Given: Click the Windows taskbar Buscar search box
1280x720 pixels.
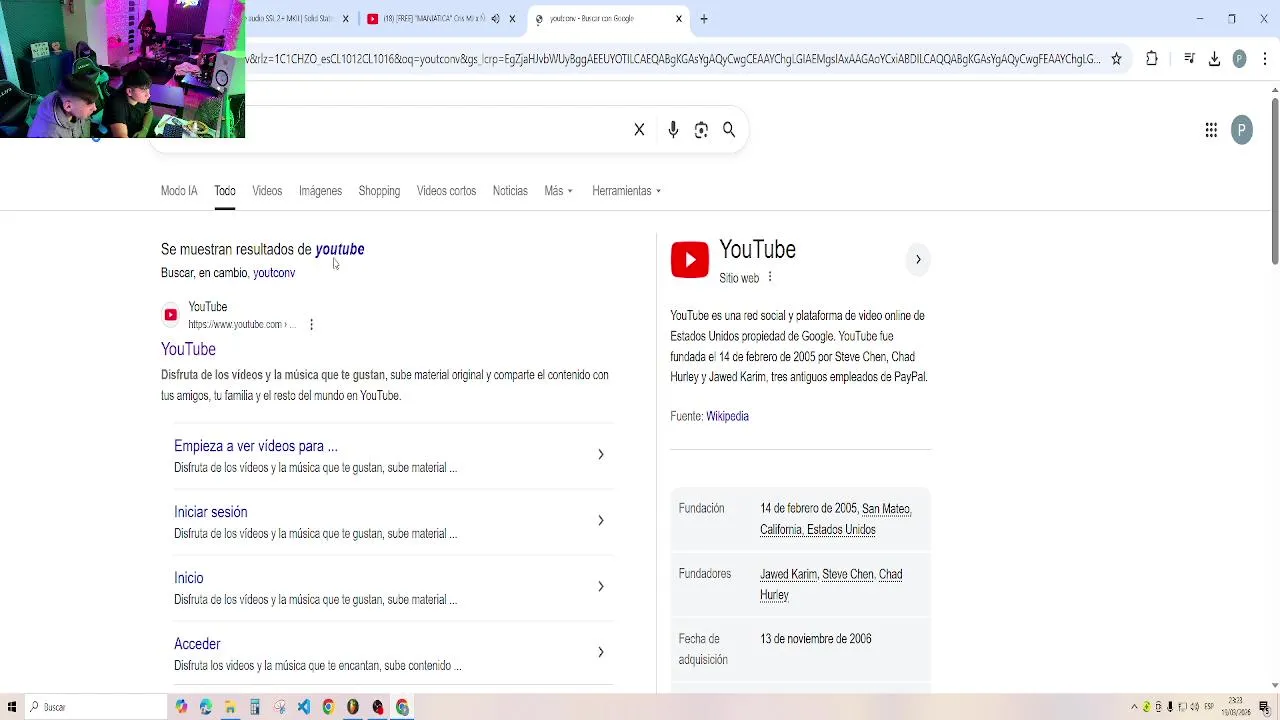Looking at the screenshot, I should coord(96,707).
